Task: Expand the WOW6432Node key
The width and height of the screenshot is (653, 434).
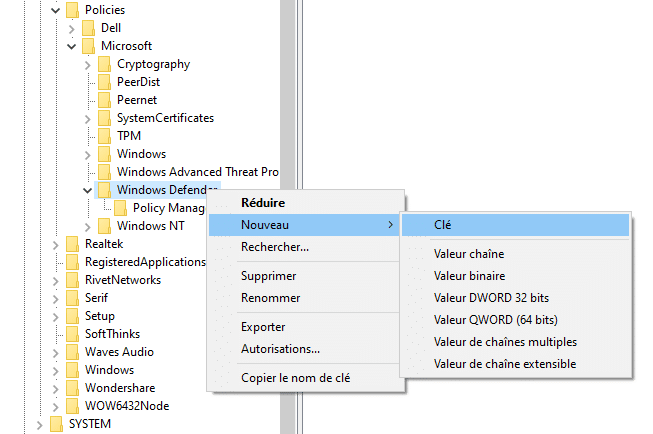Action: click(x=55, y=407)
